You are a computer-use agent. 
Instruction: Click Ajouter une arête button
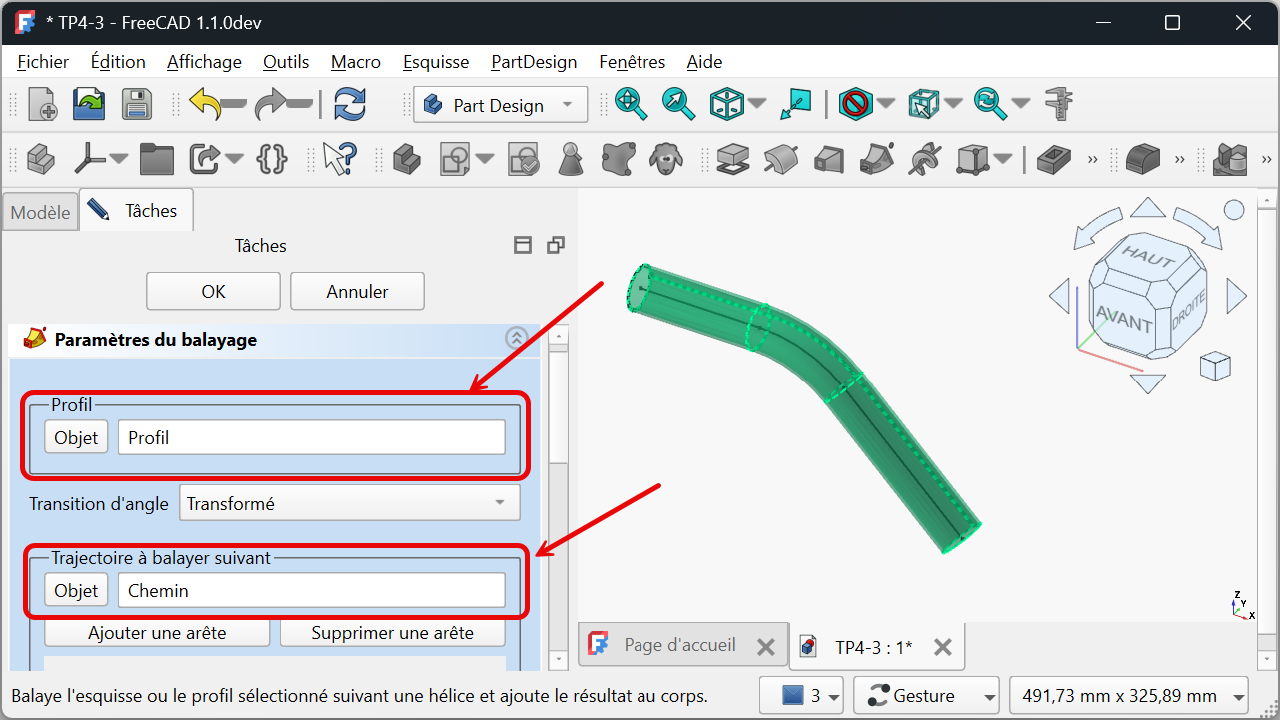coord(157,633)
